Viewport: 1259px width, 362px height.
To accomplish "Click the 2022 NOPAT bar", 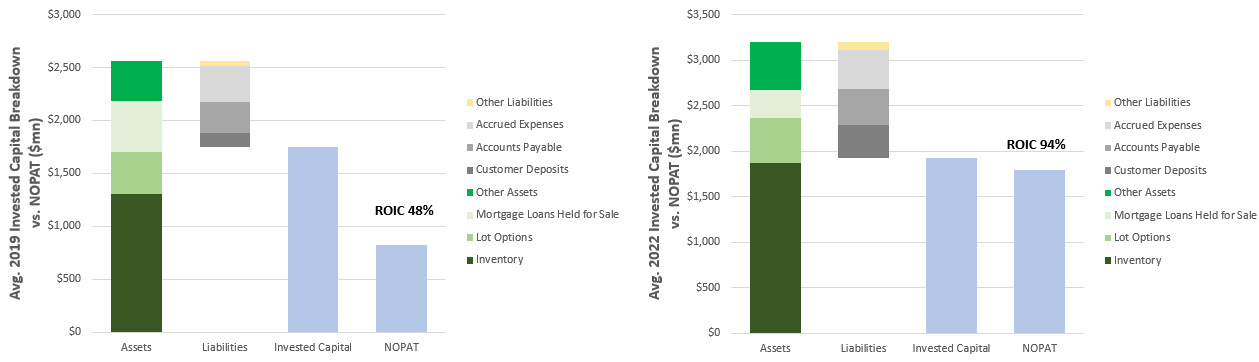I will [x=1039, y=251].
